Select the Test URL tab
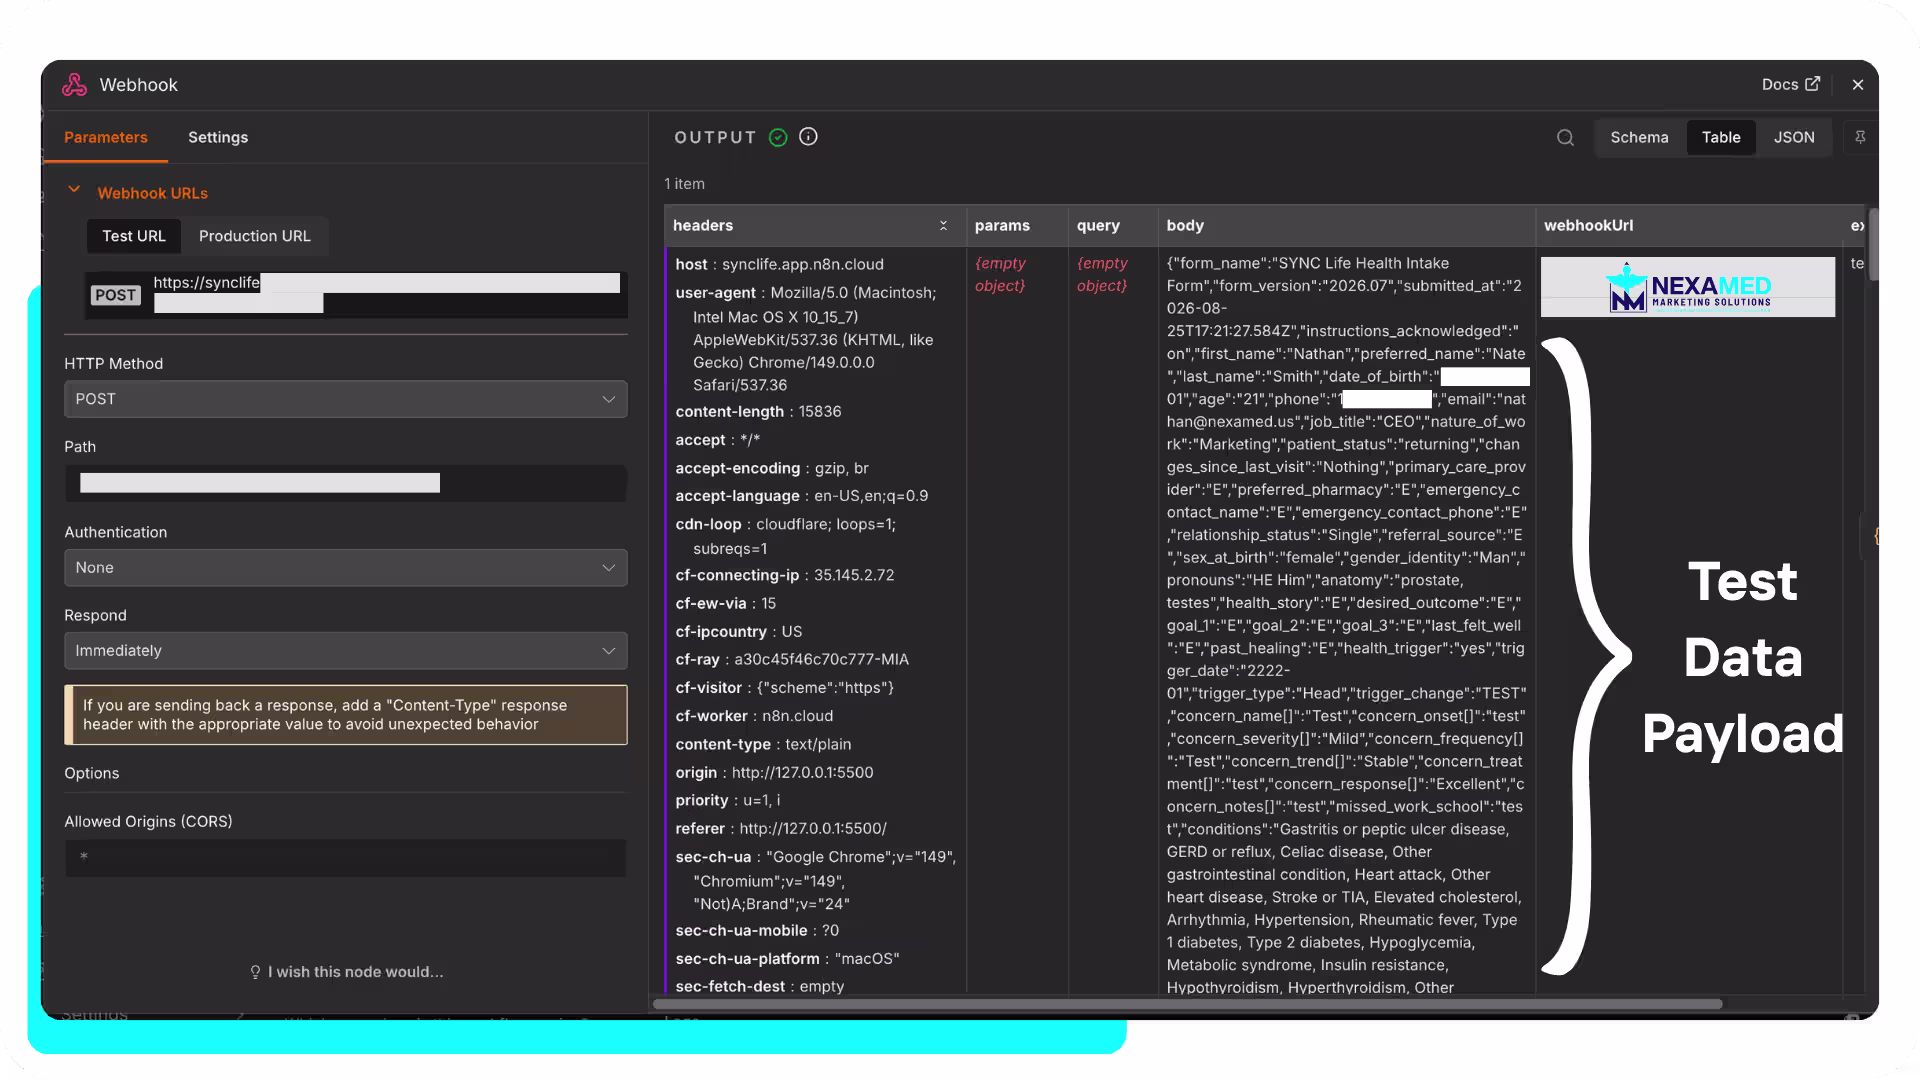The width and height of the screenshot is (1920, 1080). click(134, 236)
